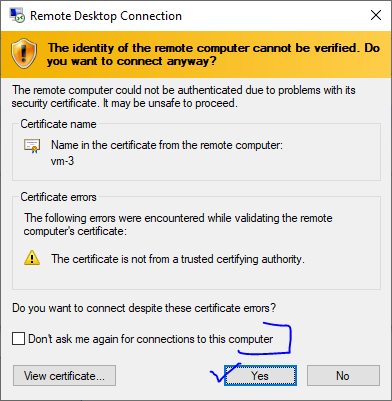
Task: Close the Remote Desktop Connection dialog
Action: pos(376,15)
